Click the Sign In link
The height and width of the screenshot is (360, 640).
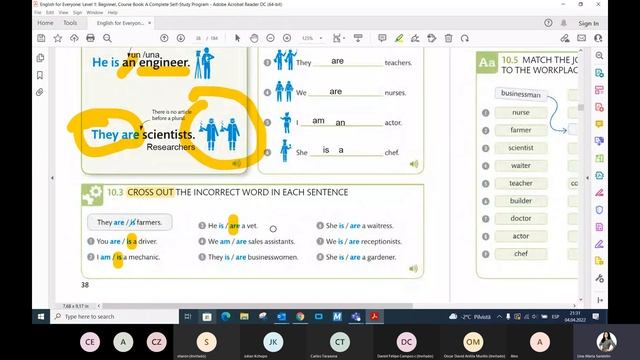[x=589, y=23]
